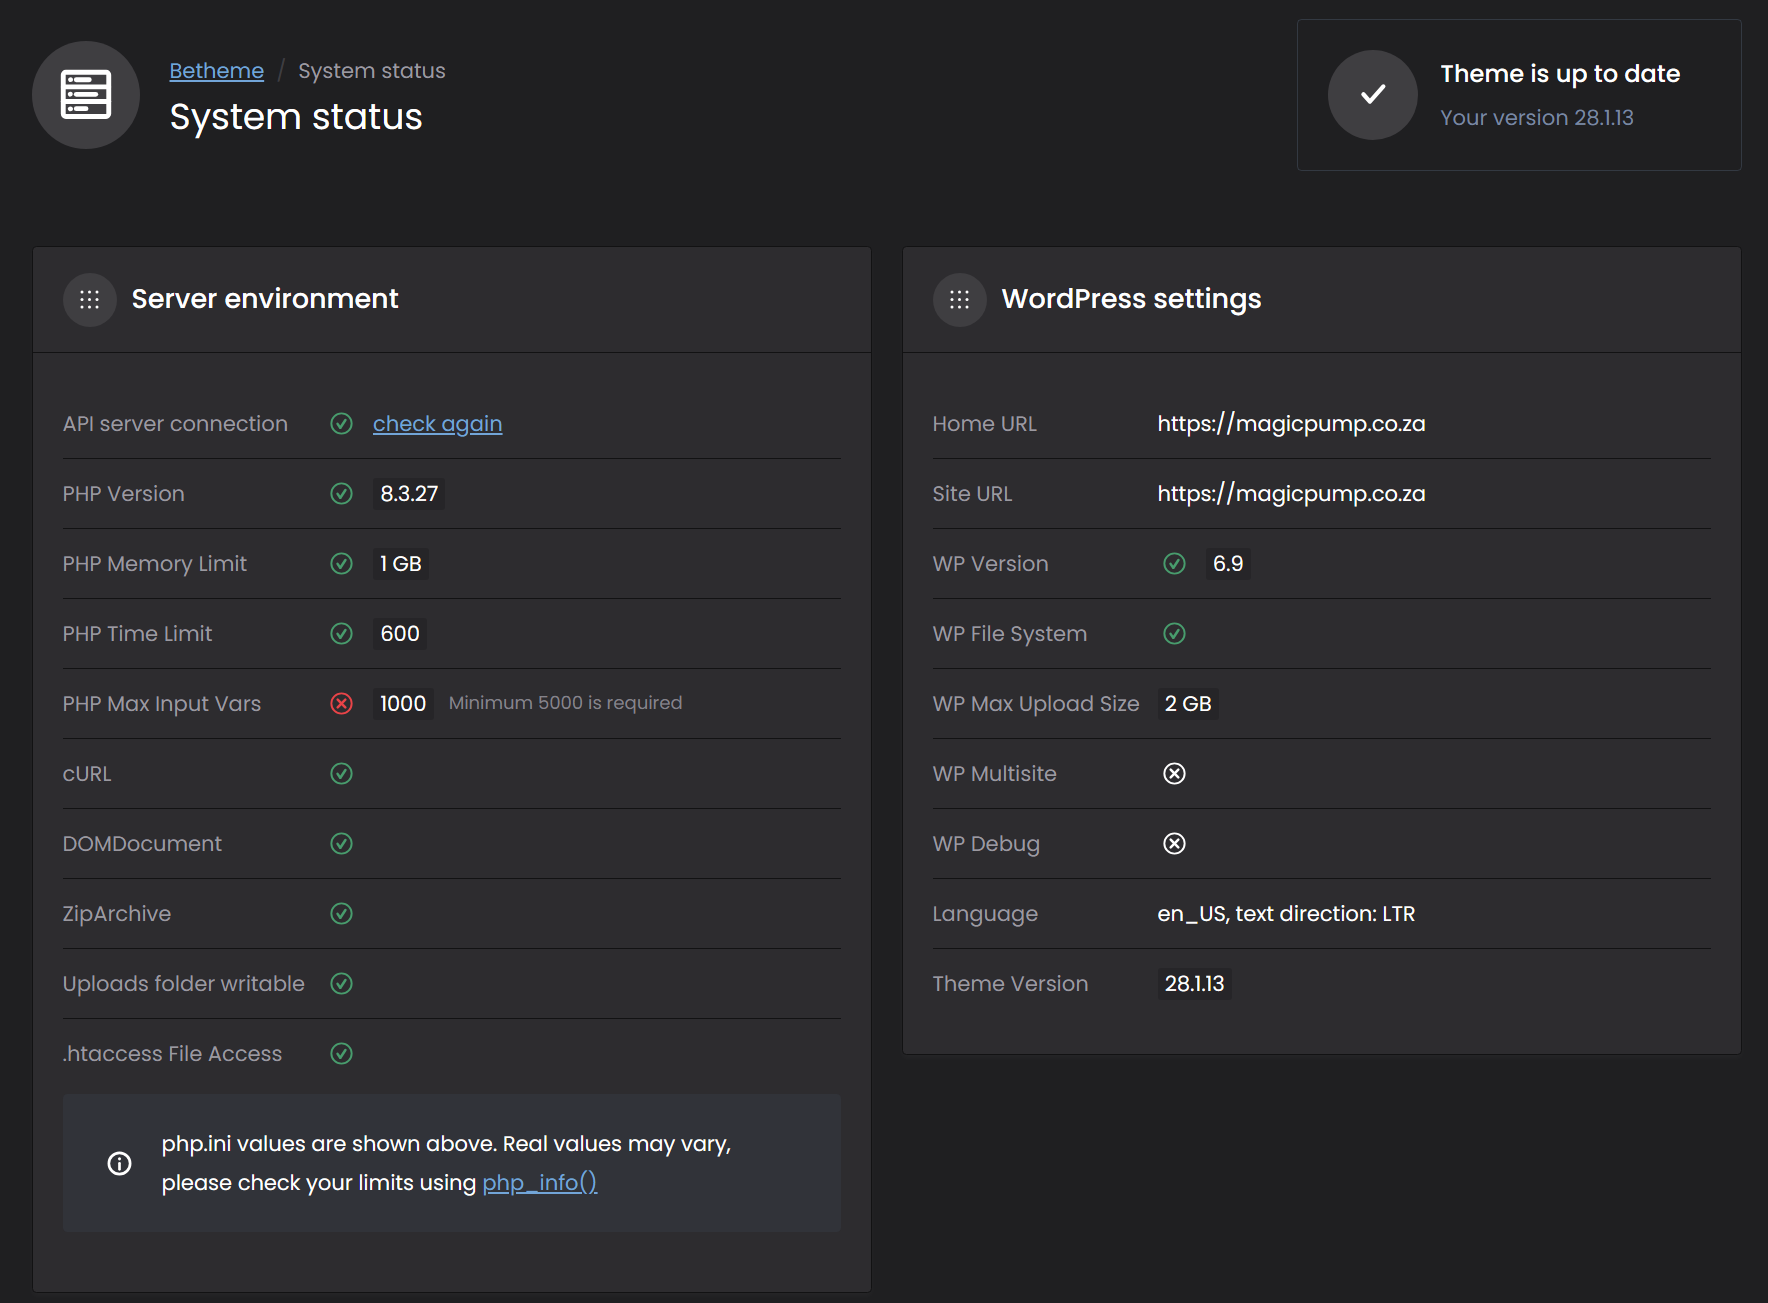Click the WP Debug disabled X icon
Viewport: 1768px width, 1303px height.
(1174, 844)
